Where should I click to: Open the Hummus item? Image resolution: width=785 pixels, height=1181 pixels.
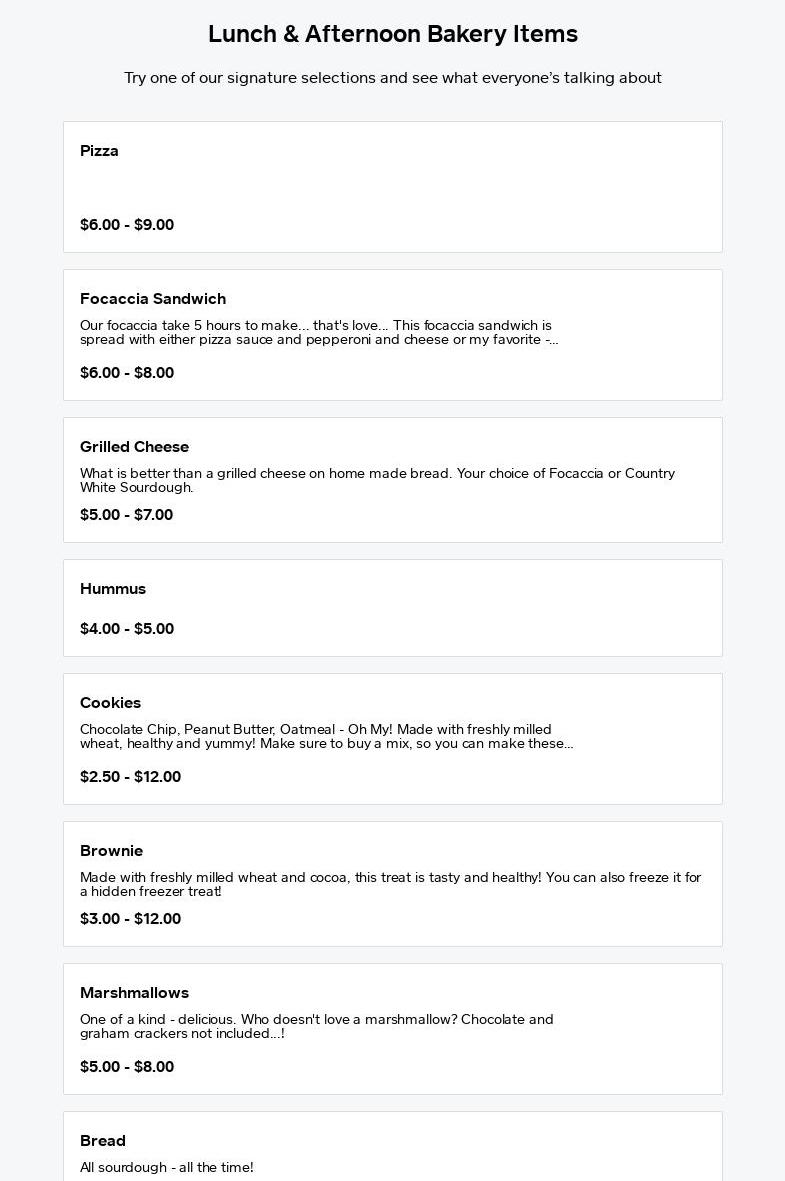pos(113,589)
